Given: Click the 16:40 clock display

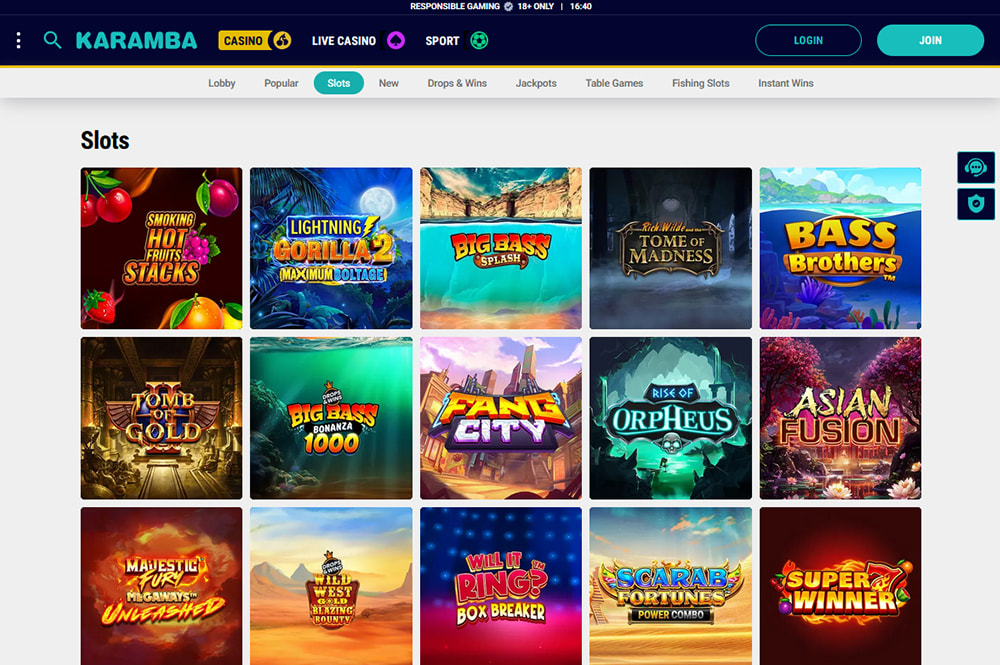Looking at the screenshot, I should point(581,6).
